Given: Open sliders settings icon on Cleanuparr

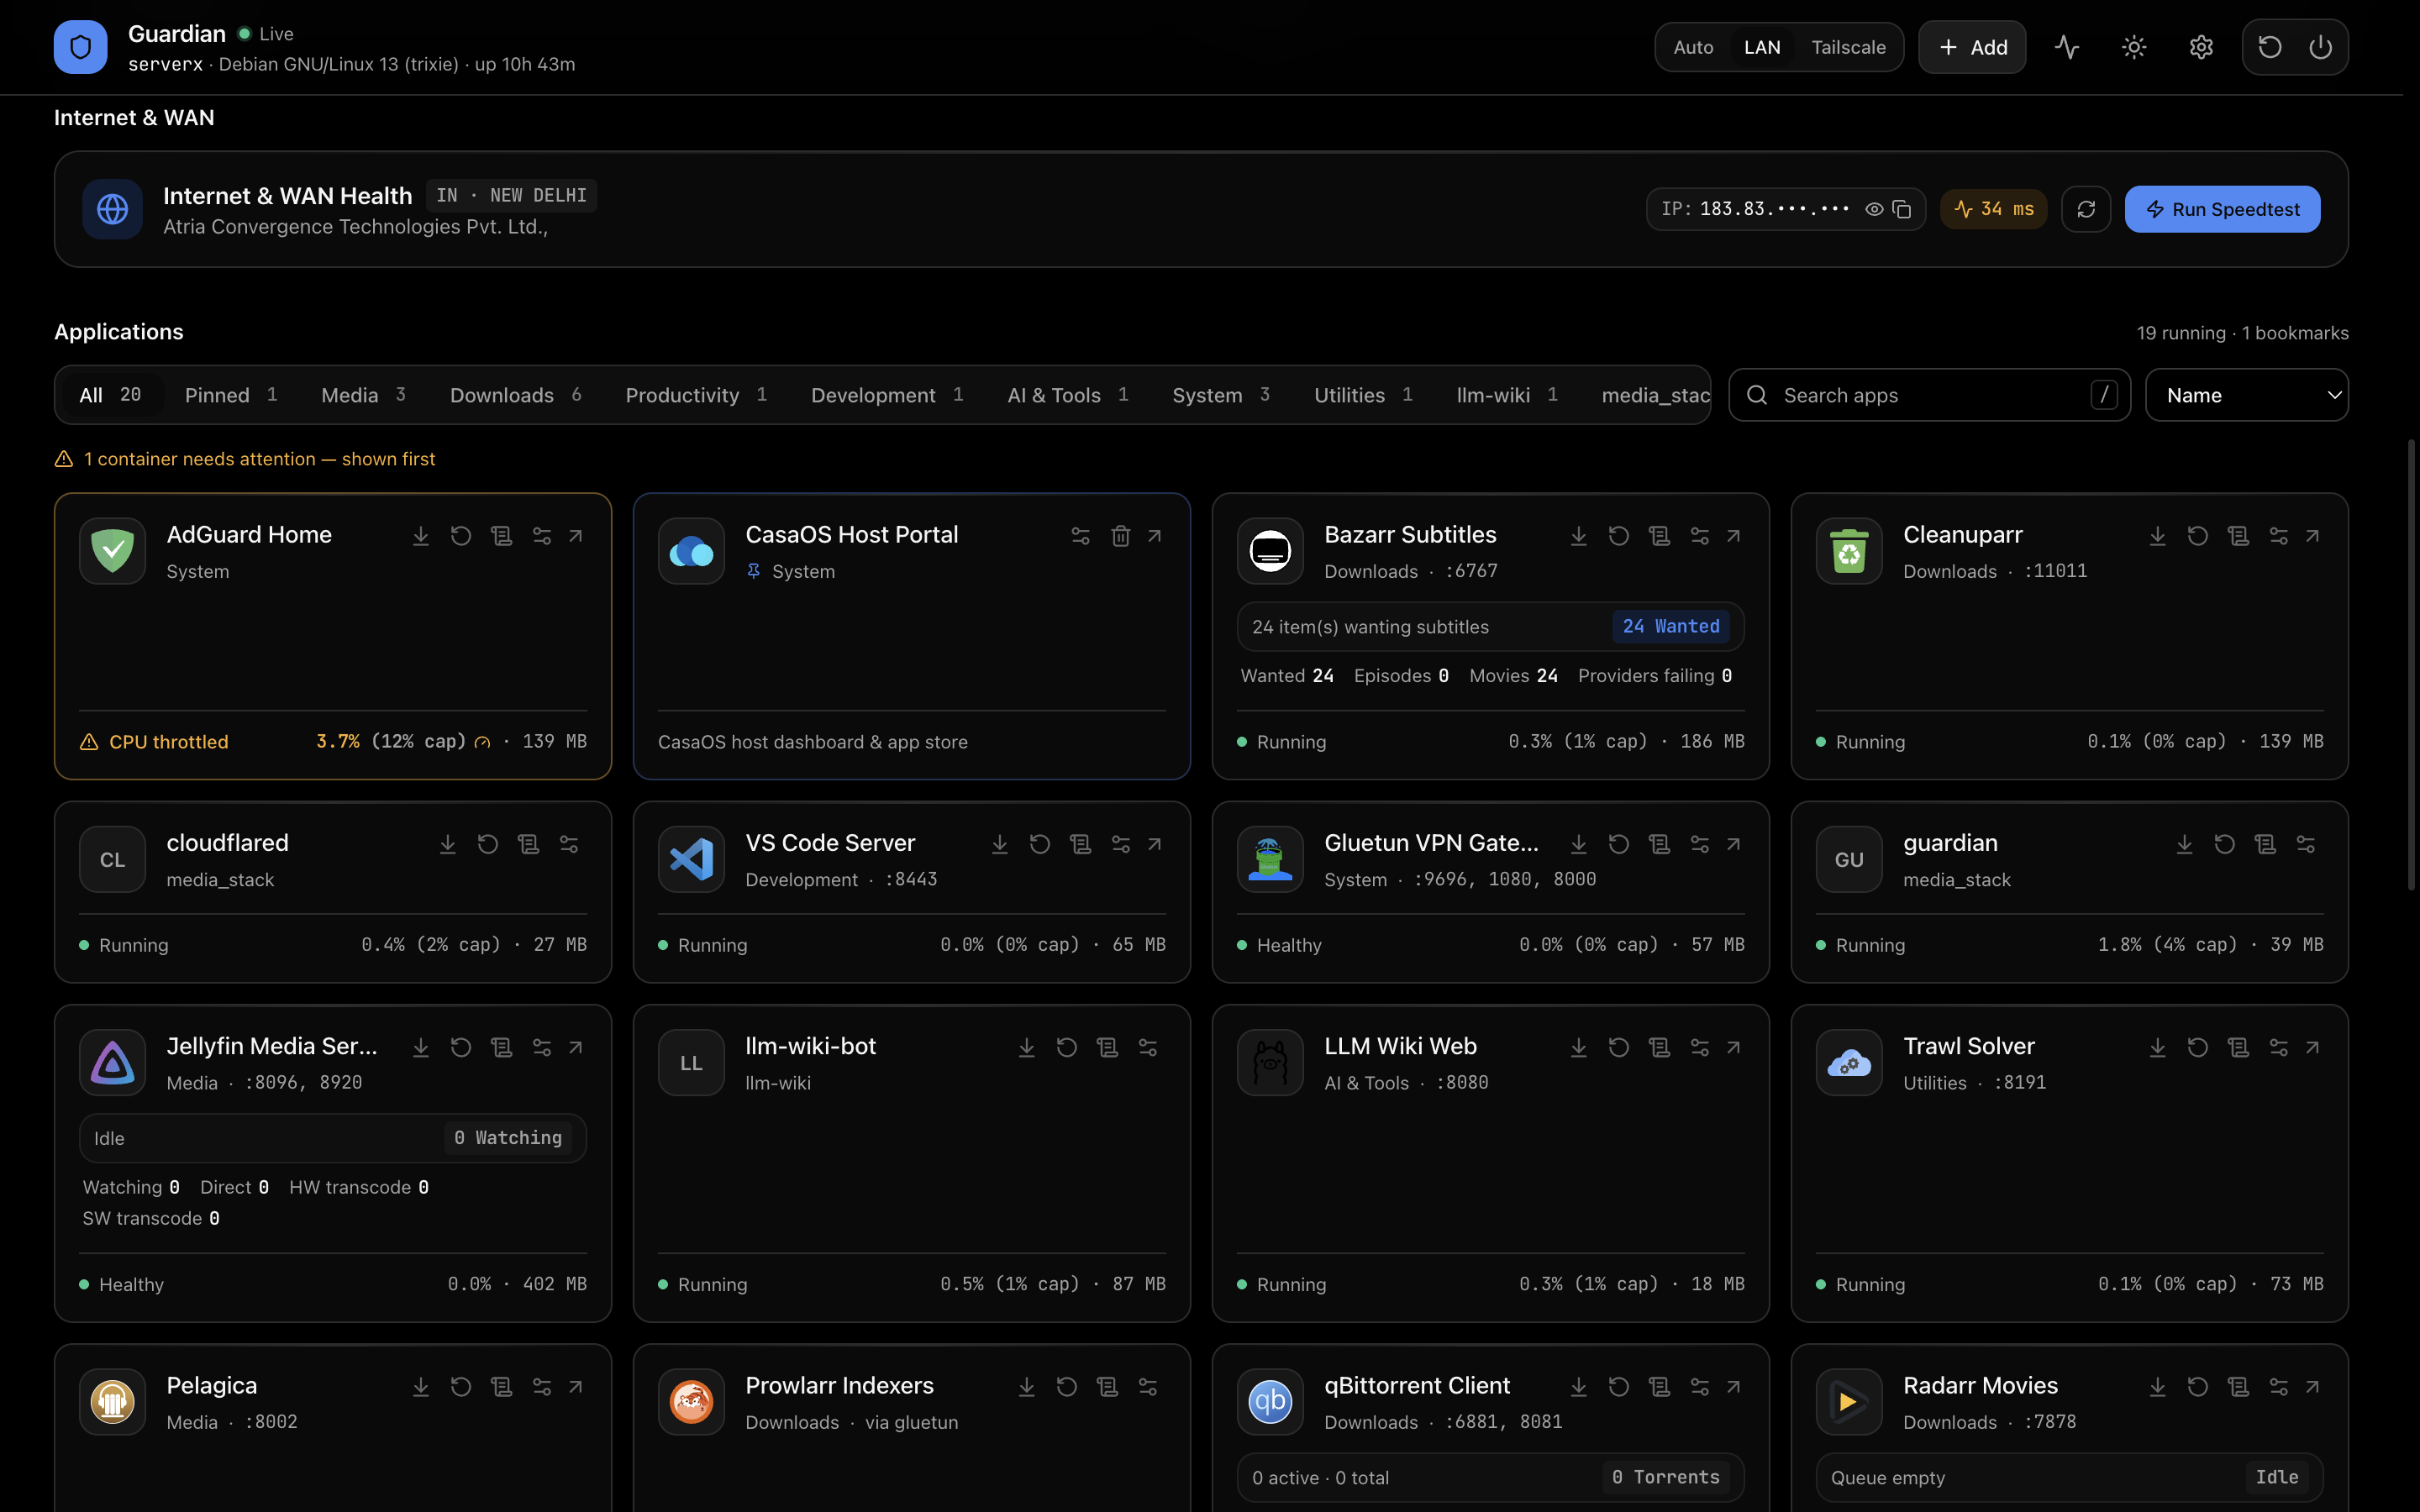Looking at the screenshot, I should tap(2279, 536).
